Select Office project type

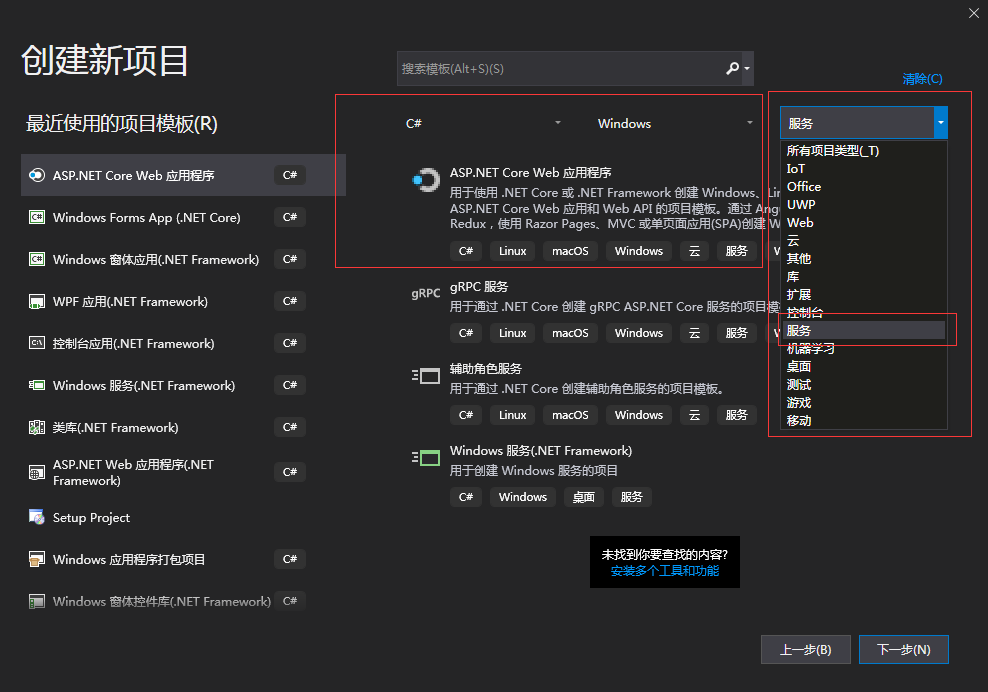click(x=863, y=187)
